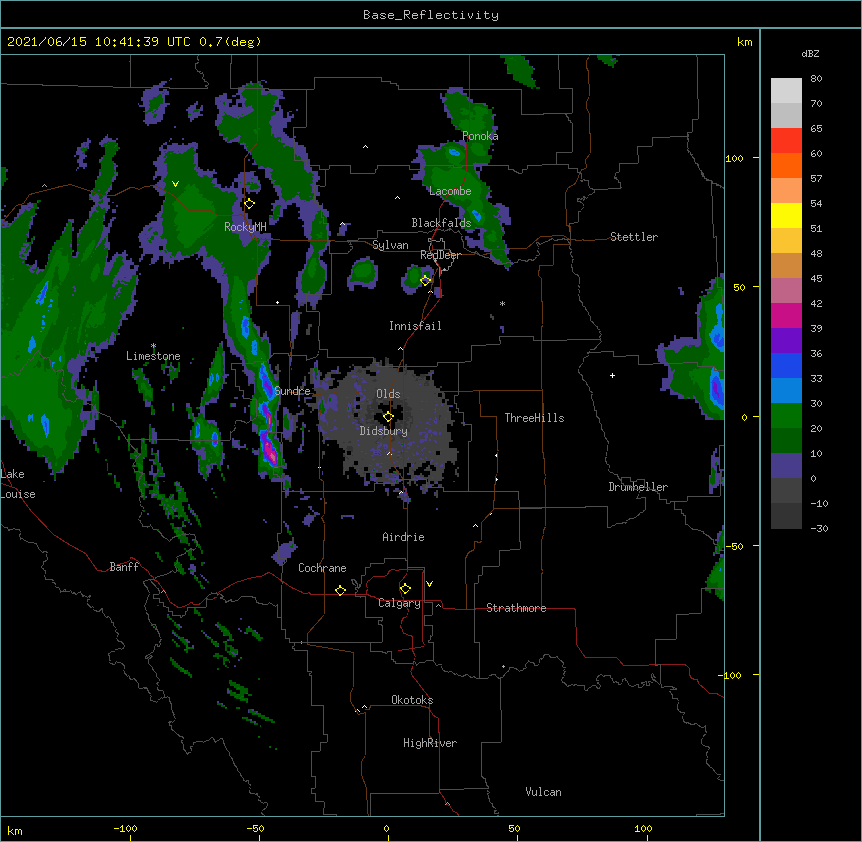Click the RockyMH town label
This screenshot has width=862, height=842.
(x=245, y=227)
